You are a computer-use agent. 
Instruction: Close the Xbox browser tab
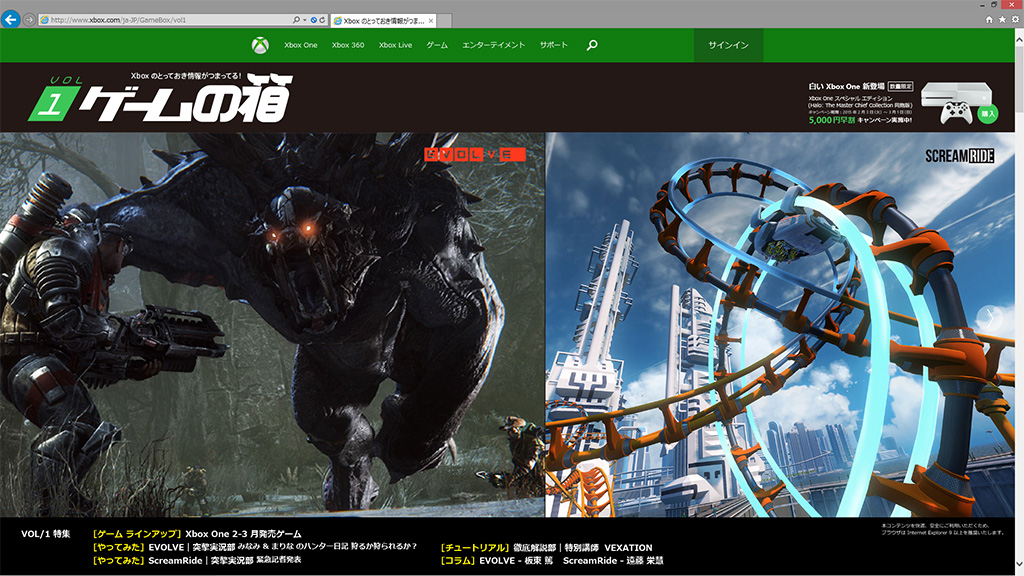point(431,20)
